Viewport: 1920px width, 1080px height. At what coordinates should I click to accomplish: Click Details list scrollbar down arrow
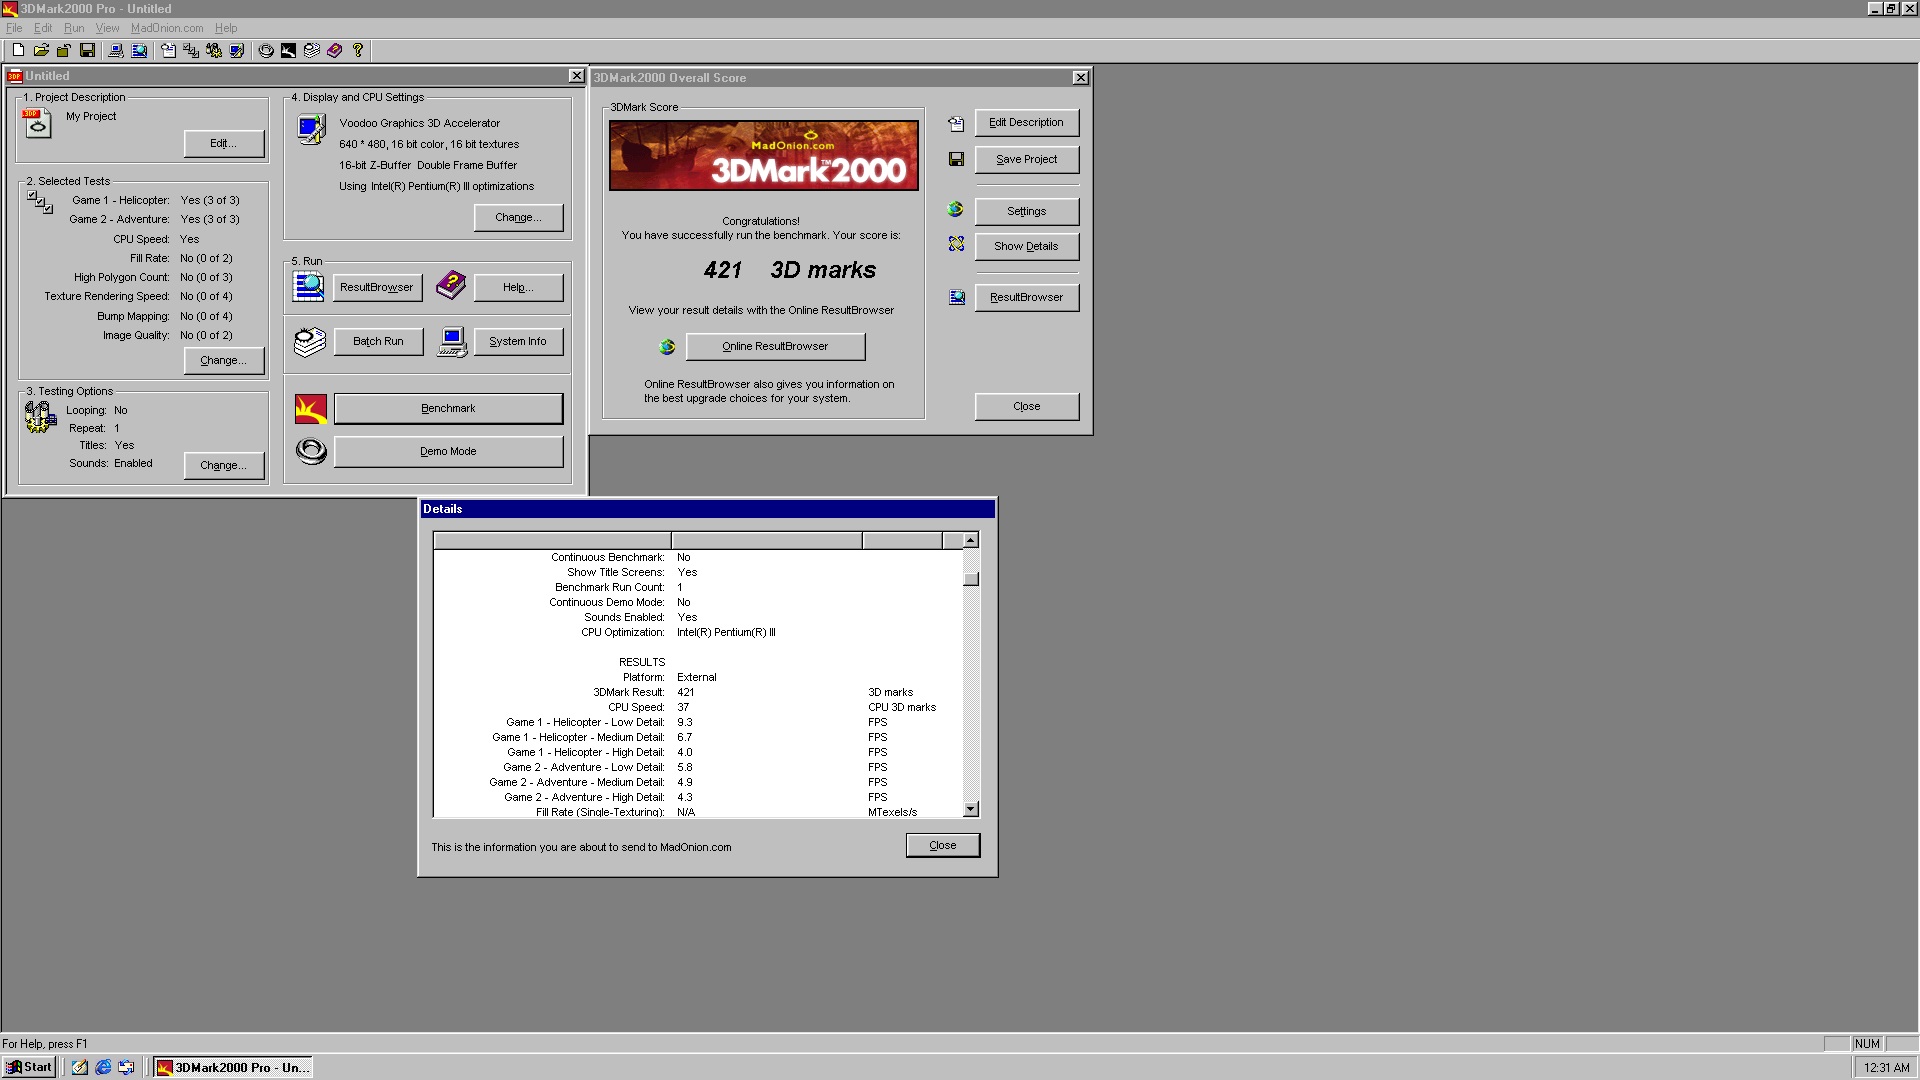pos(971,809)
